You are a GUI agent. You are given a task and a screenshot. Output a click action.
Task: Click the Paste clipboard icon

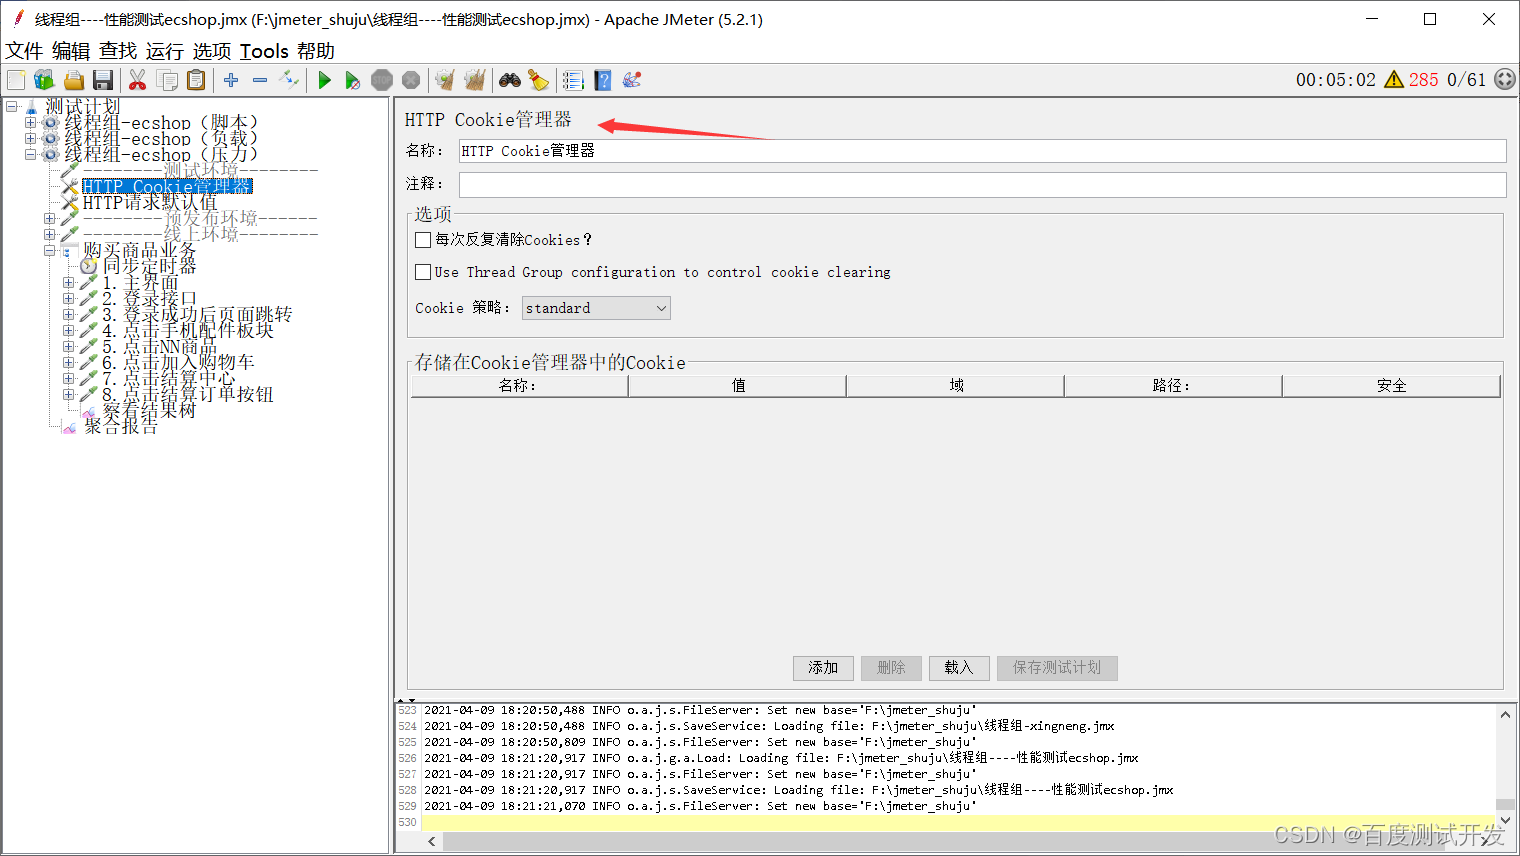pos(196,80)
